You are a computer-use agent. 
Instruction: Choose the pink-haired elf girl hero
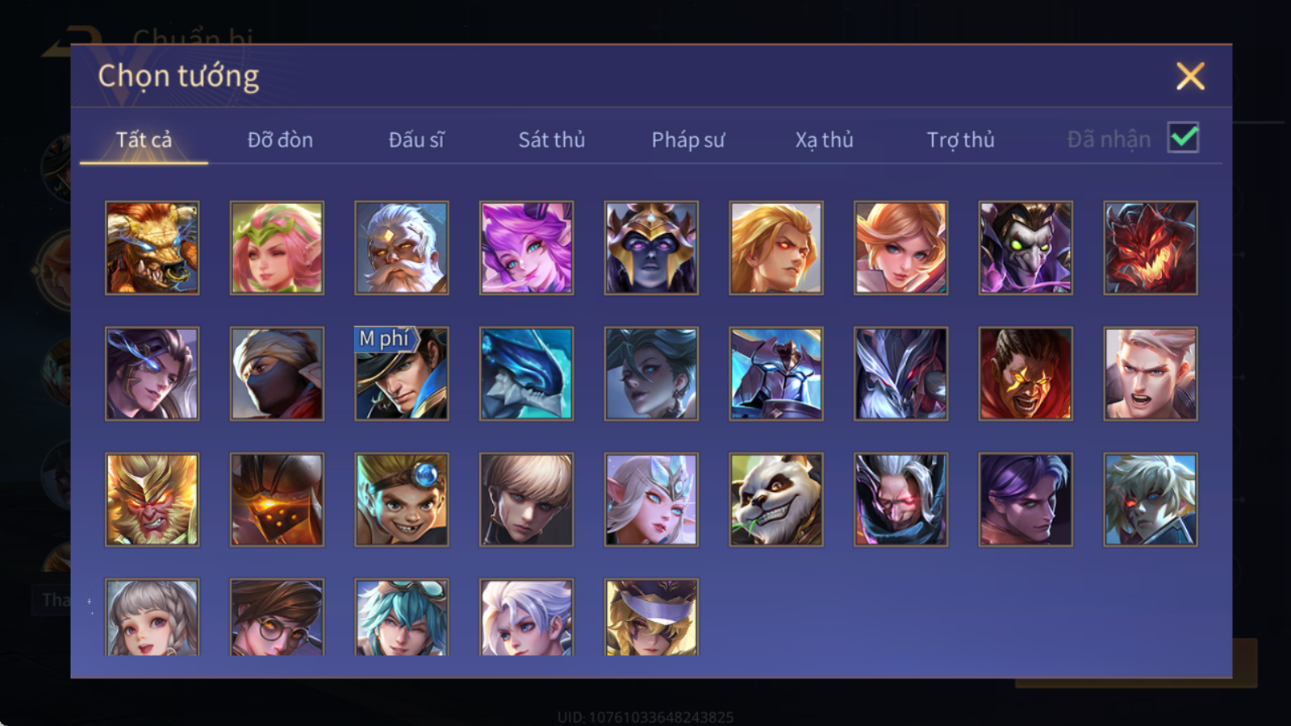click(277, 248)
